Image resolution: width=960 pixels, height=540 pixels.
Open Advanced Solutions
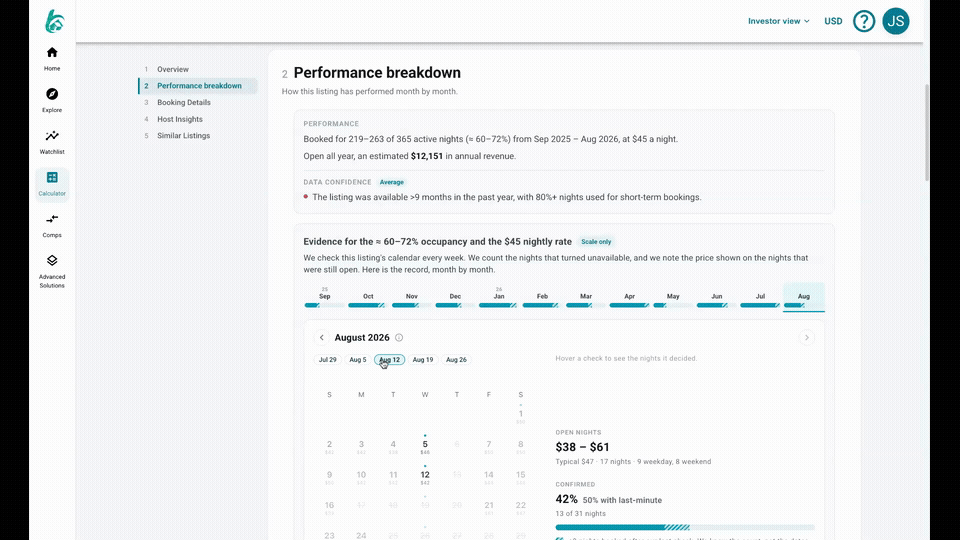[52, 271]
